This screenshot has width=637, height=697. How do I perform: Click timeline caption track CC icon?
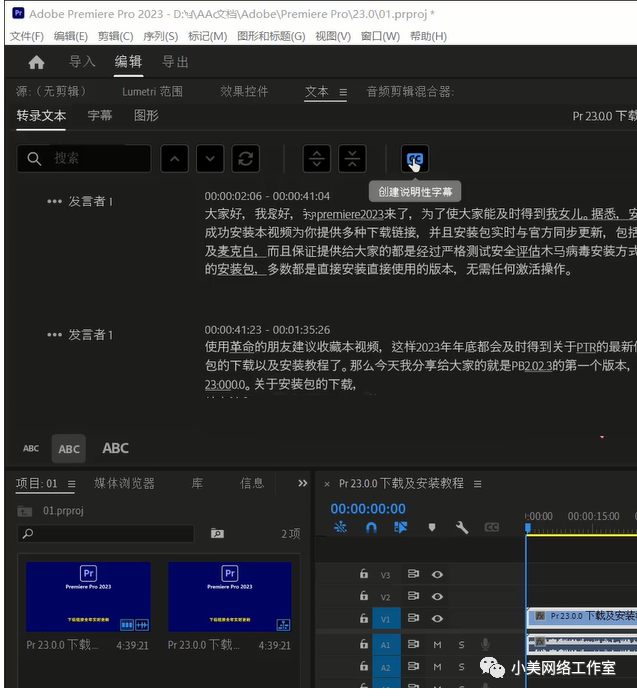point(492,527)
